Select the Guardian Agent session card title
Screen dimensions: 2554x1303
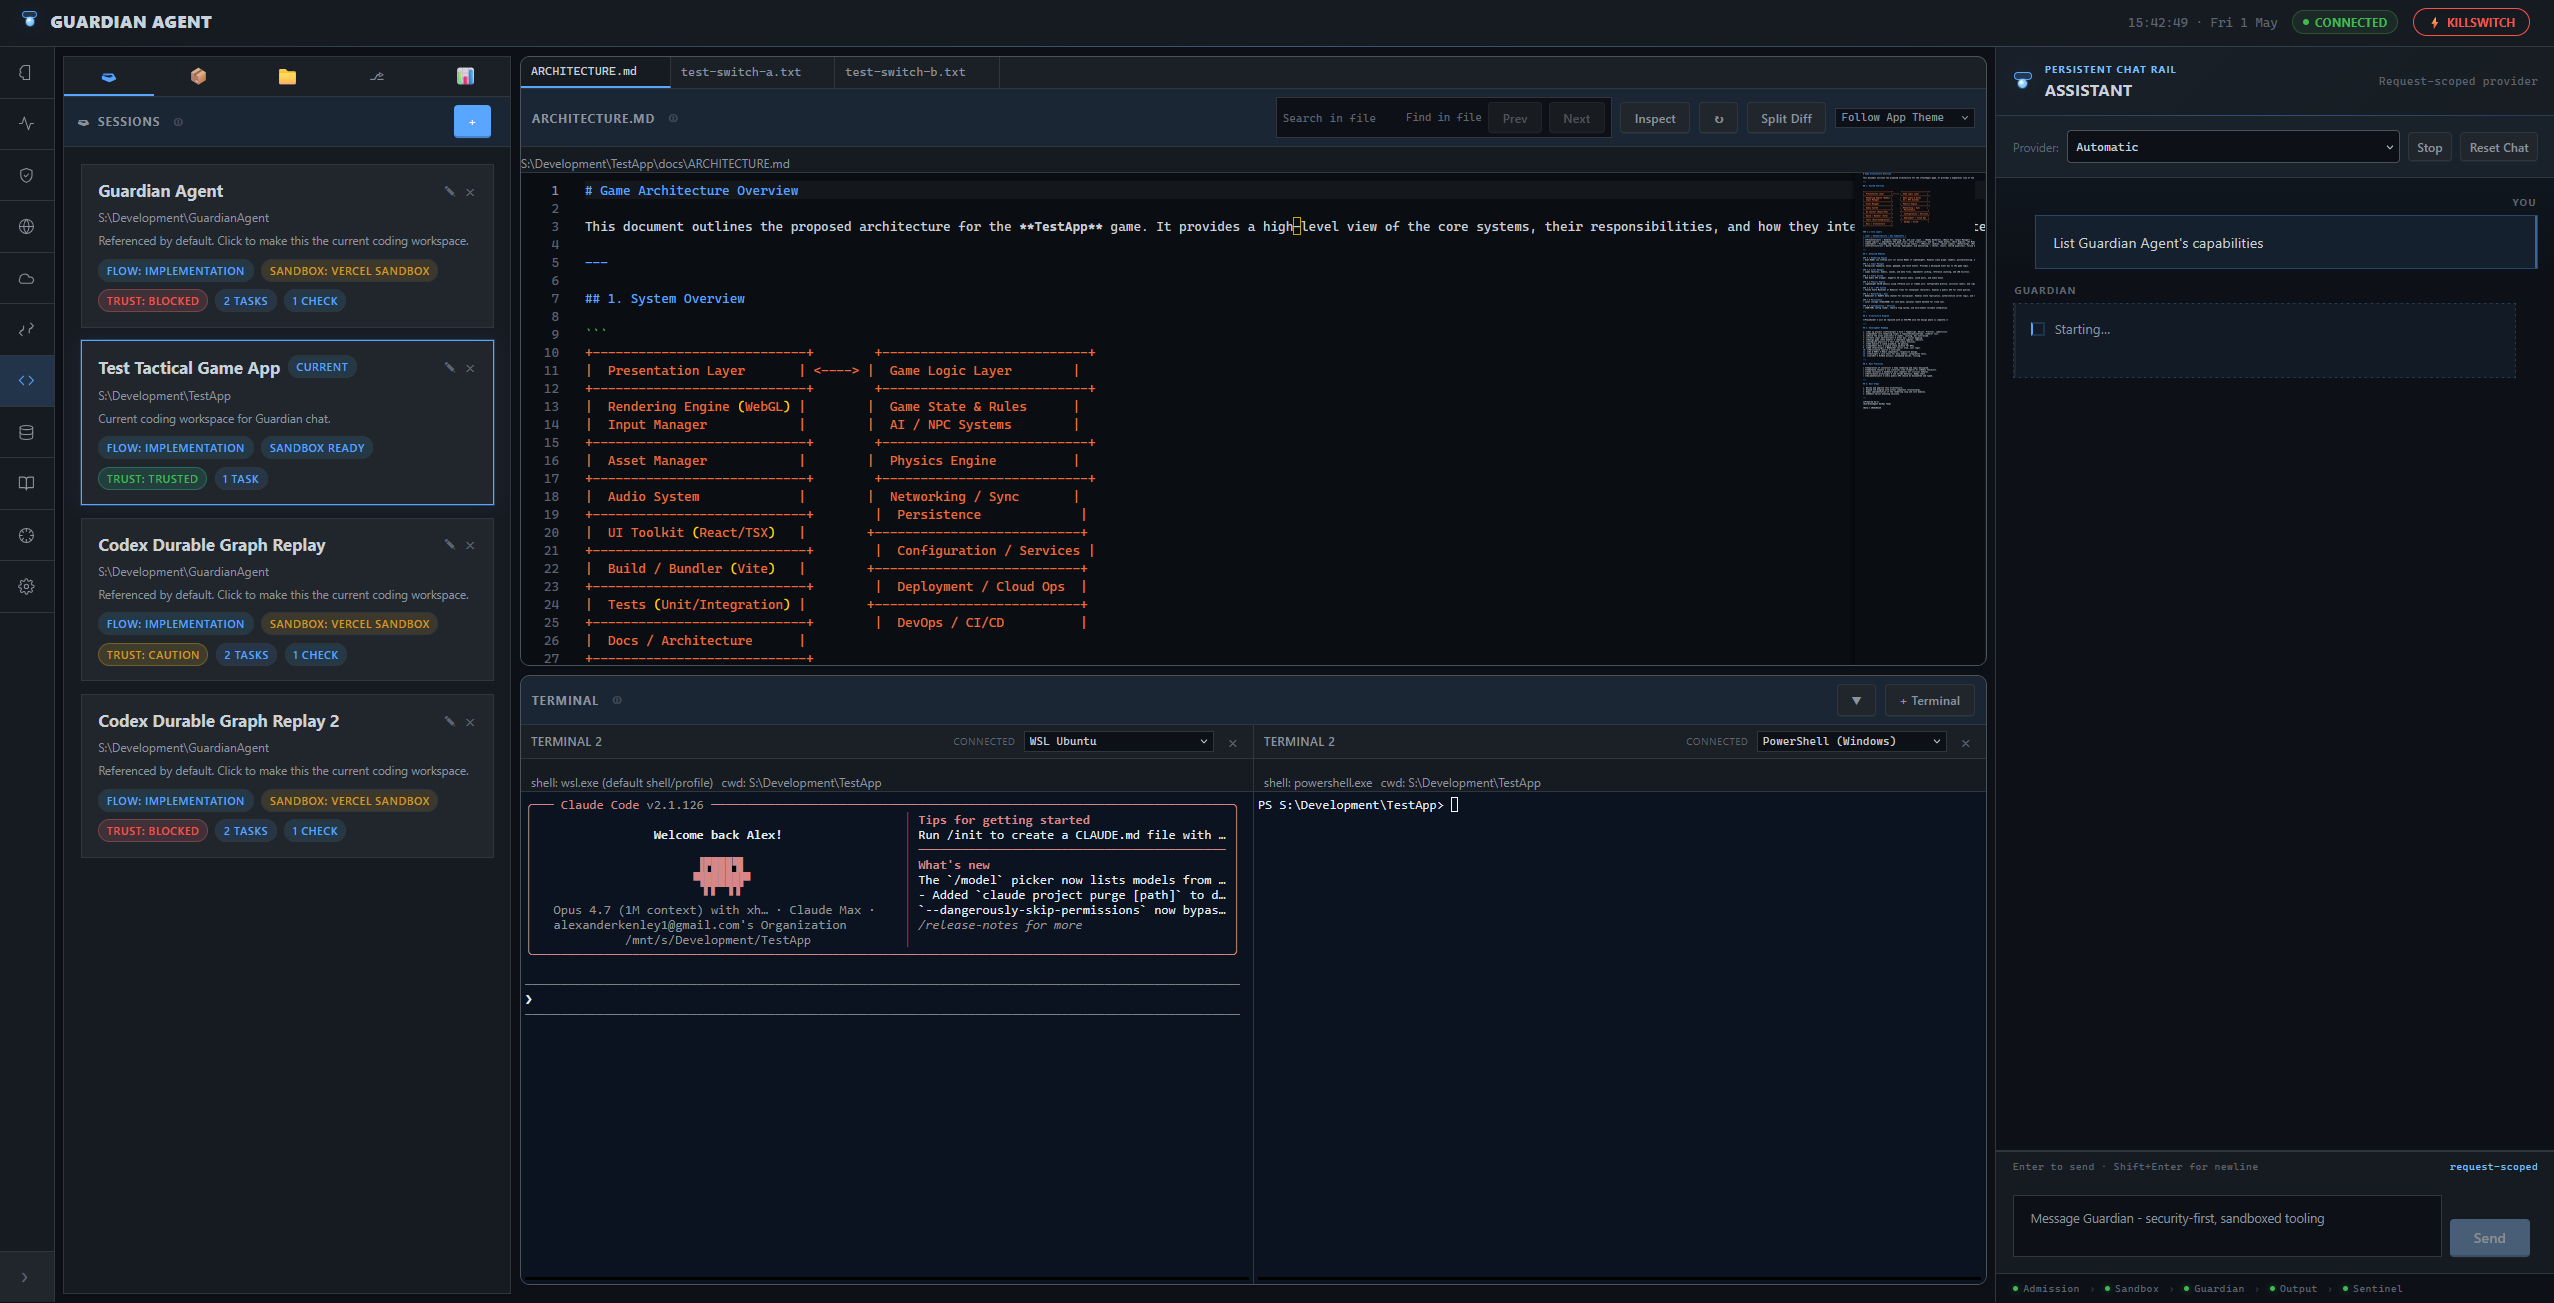click(160, 191)
